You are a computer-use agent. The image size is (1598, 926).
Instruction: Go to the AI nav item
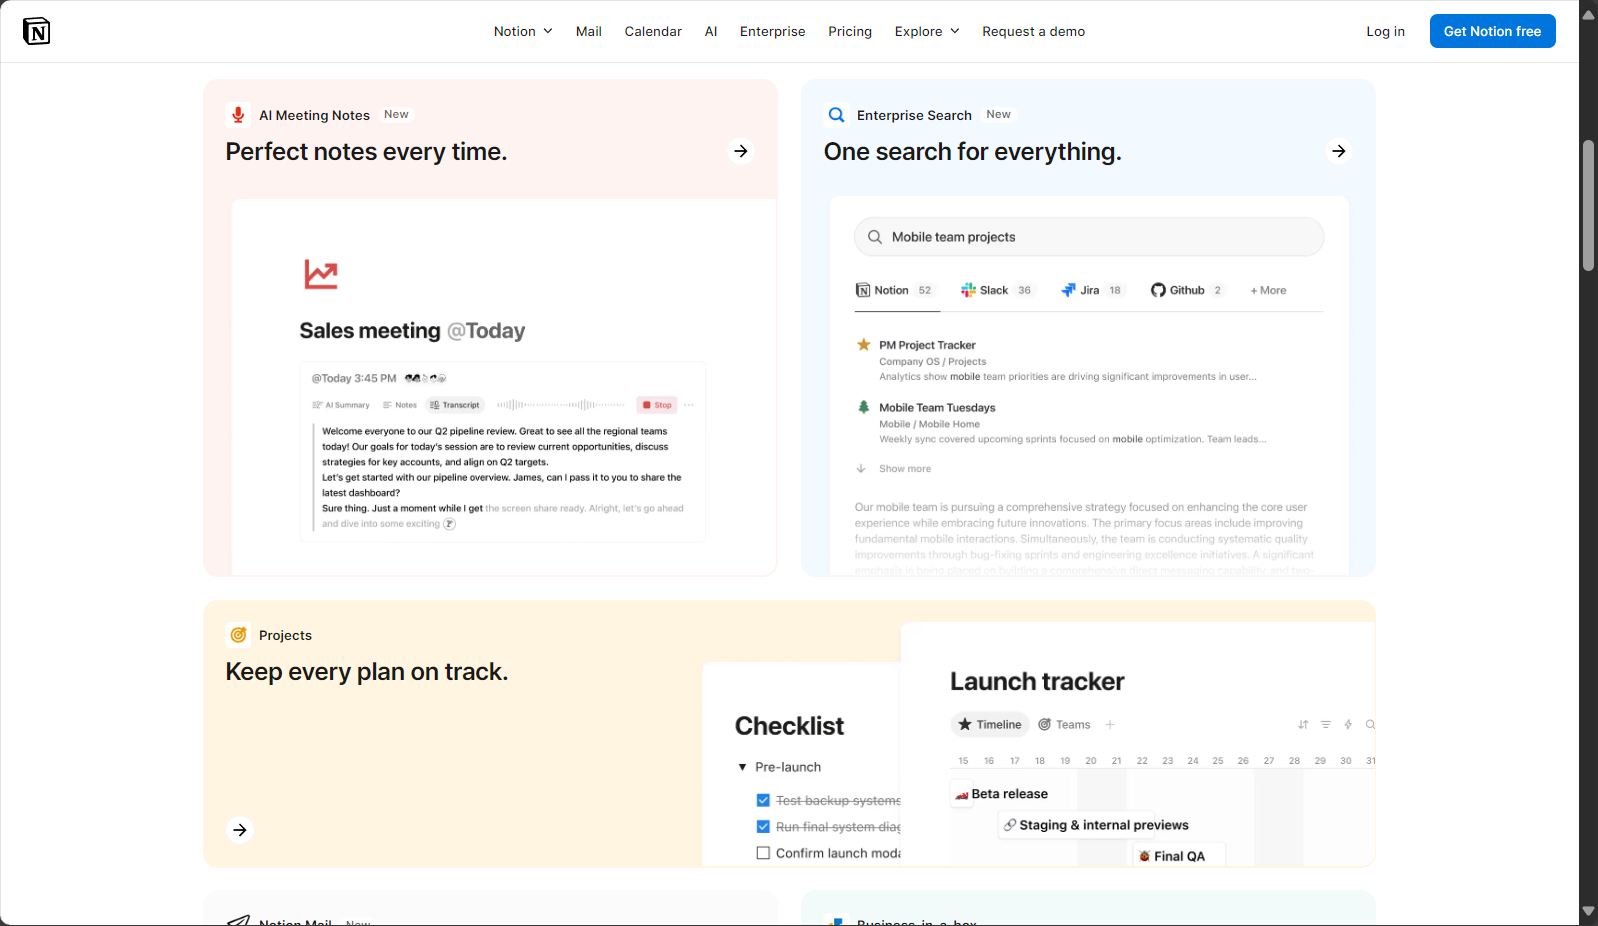pyautogui.click(x=711, y=31)
